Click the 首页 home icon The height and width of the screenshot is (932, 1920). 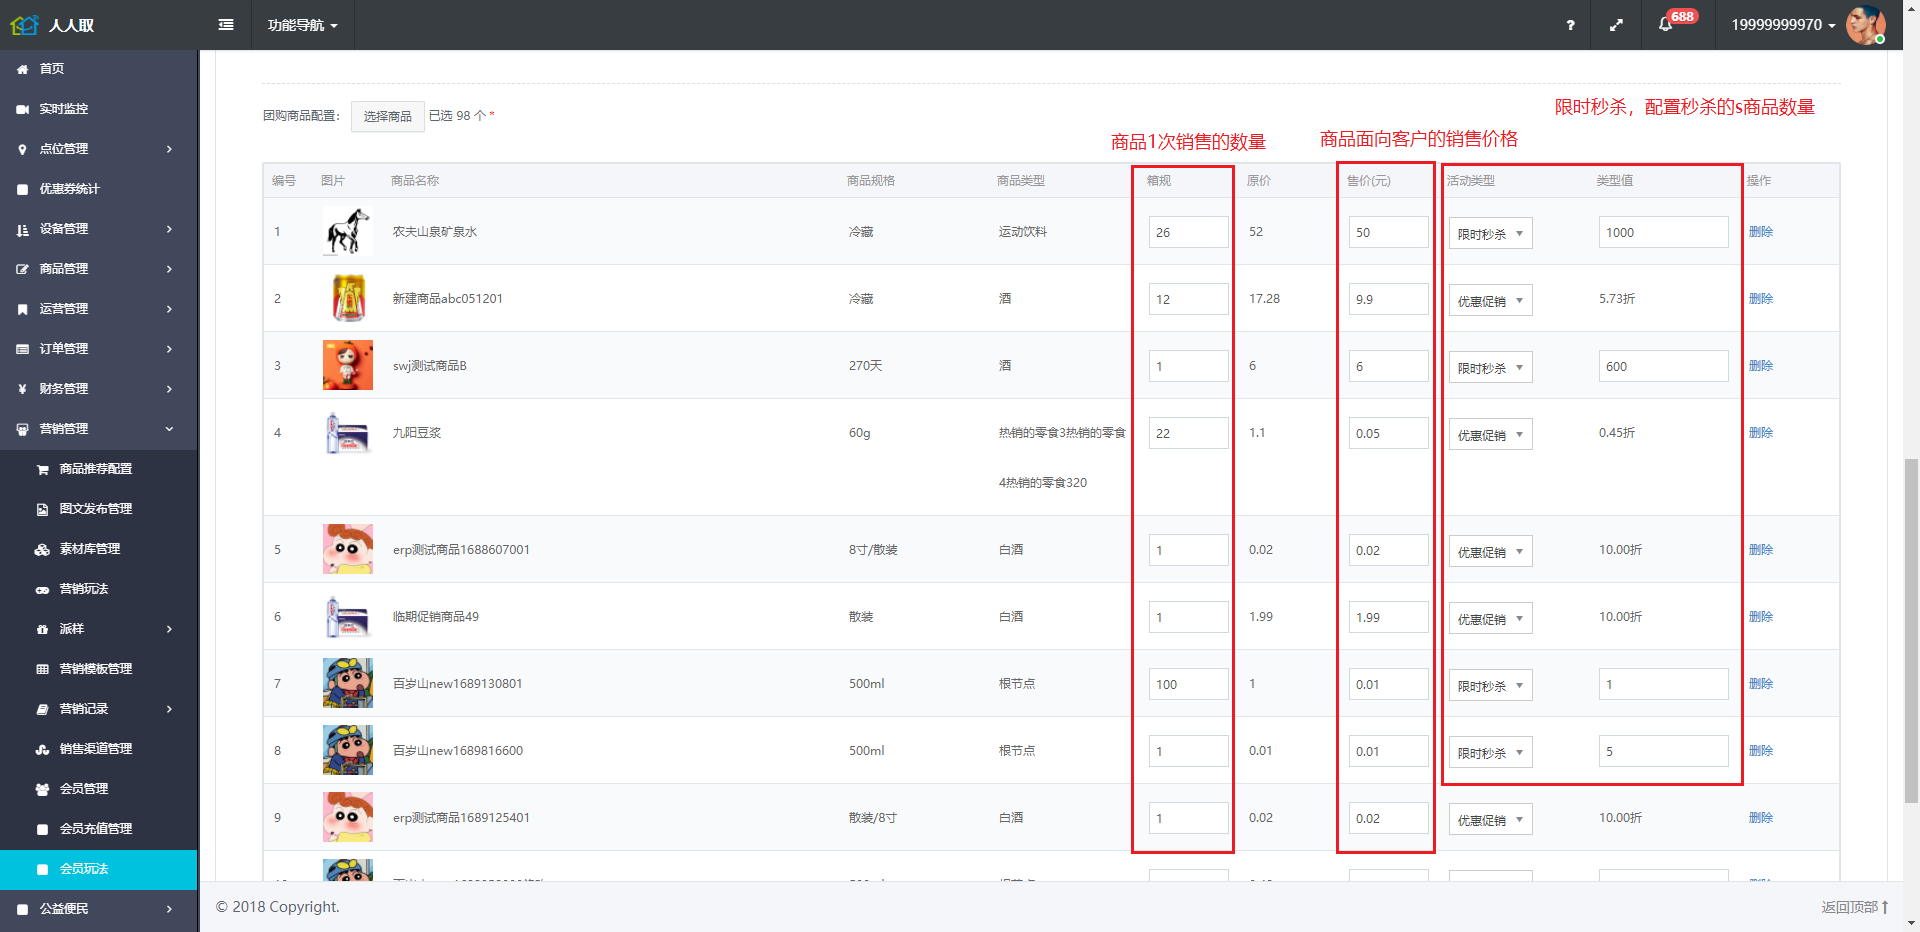[x=22, y=69]
